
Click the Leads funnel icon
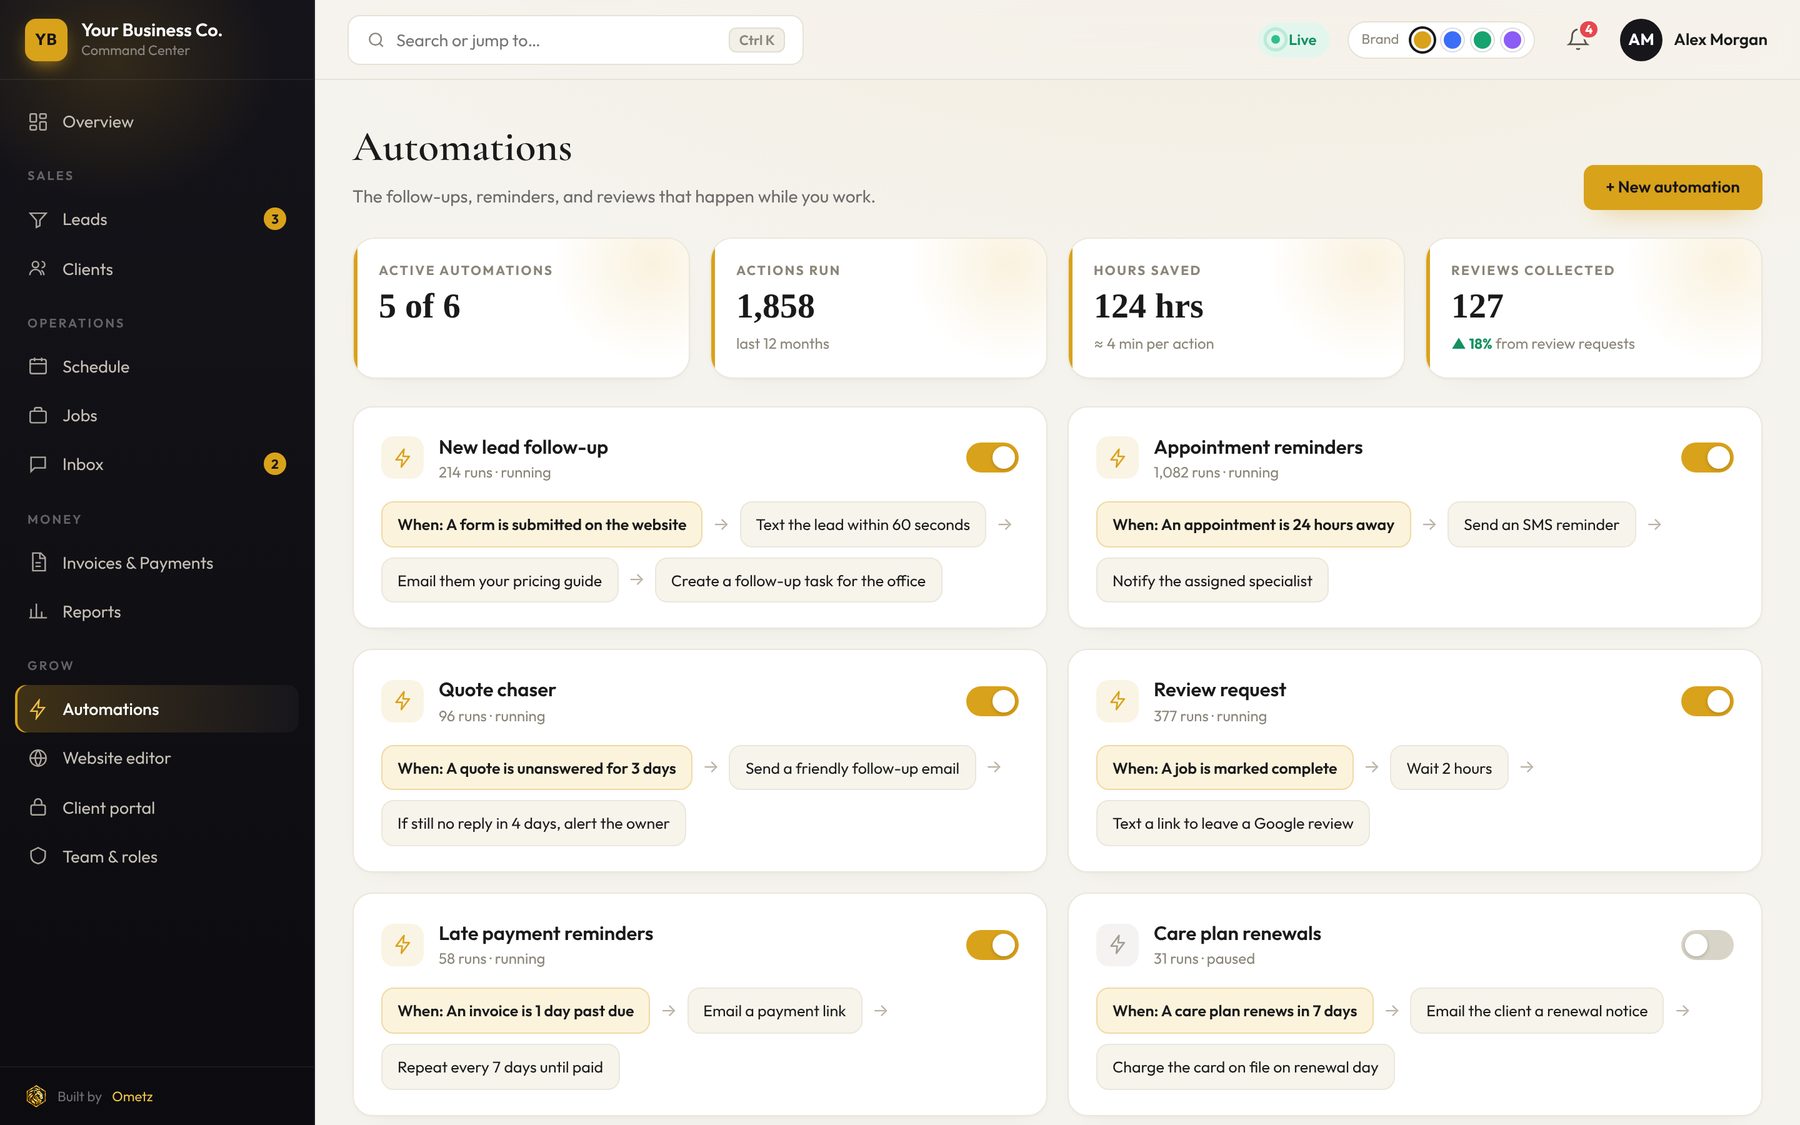(x=38, y=219)
